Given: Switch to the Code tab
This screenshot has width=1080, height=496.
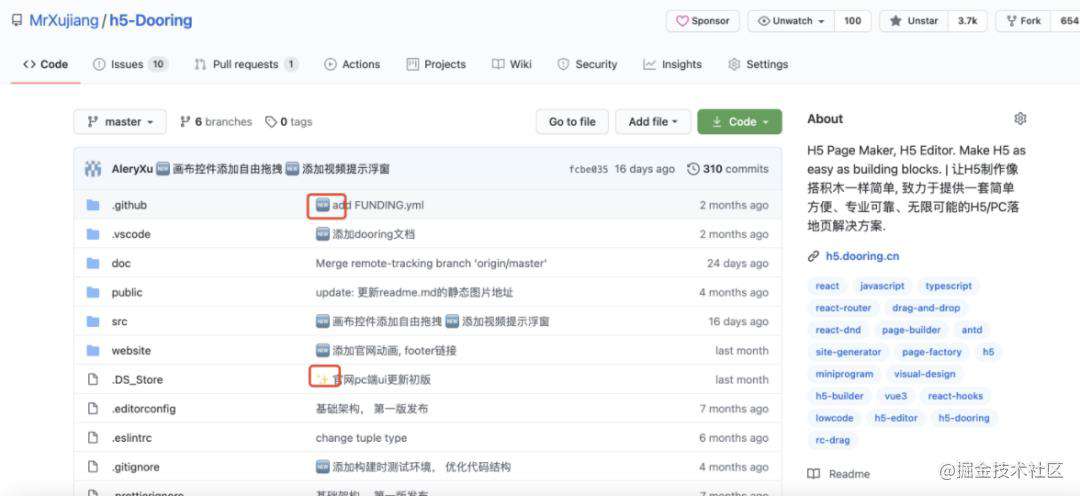Looking at the screenshot, I should click(x=45, y=64).
